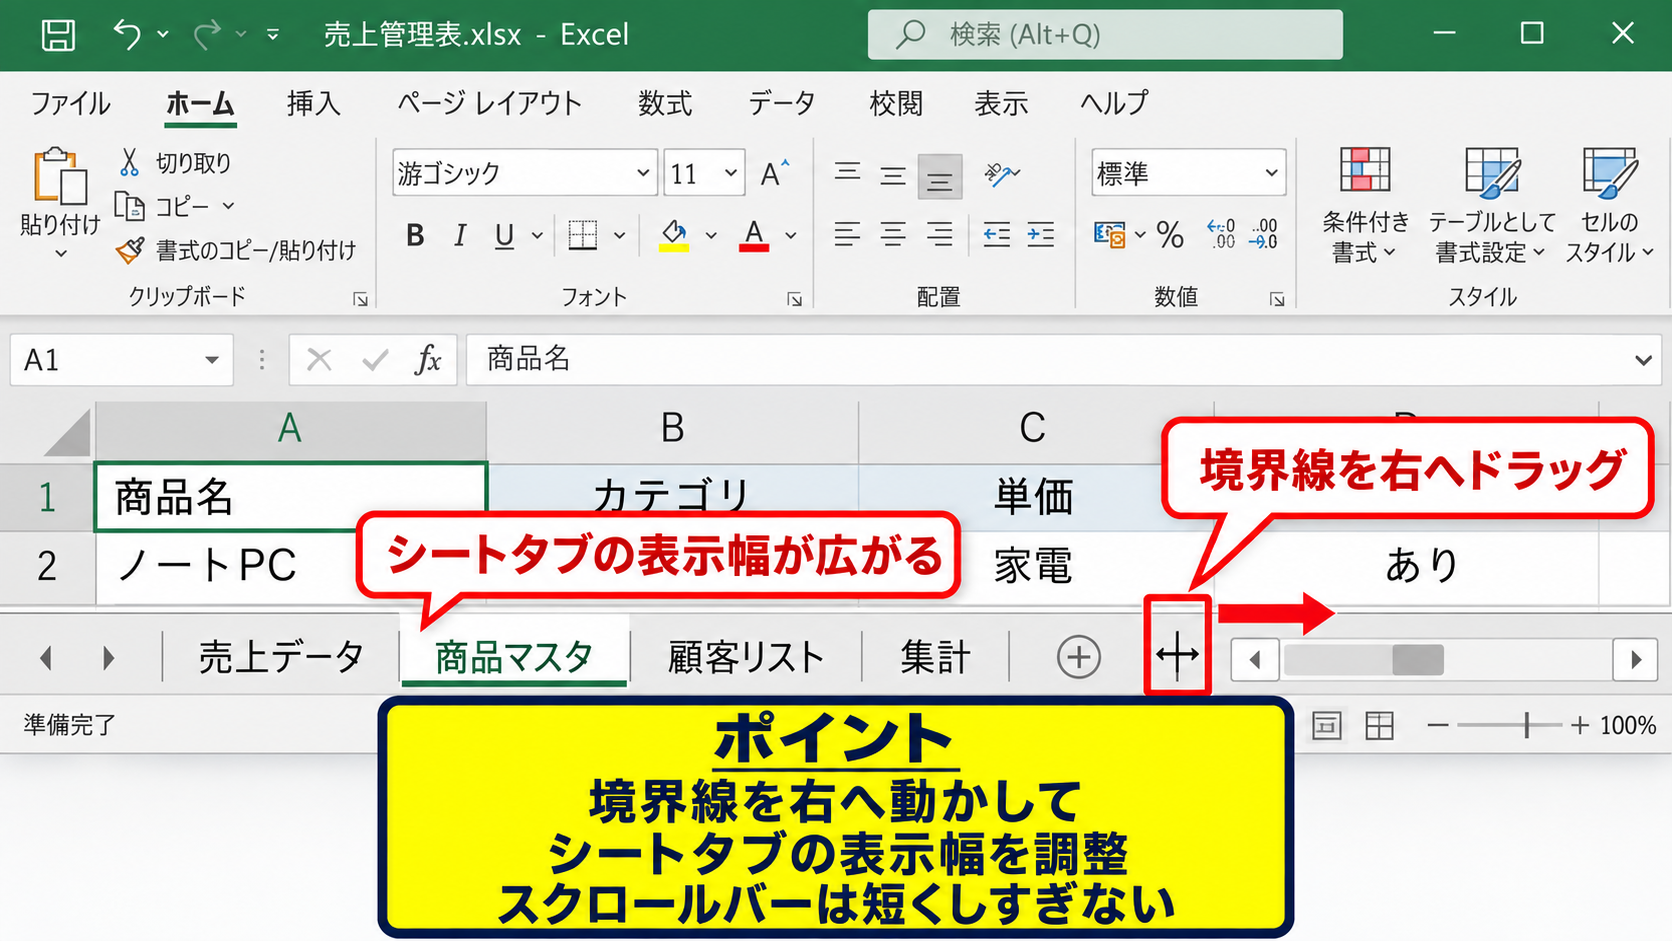The image size is (1672, 941).
Task: Add a new sheet with plus icon
Action: (x=1078, y=657)
